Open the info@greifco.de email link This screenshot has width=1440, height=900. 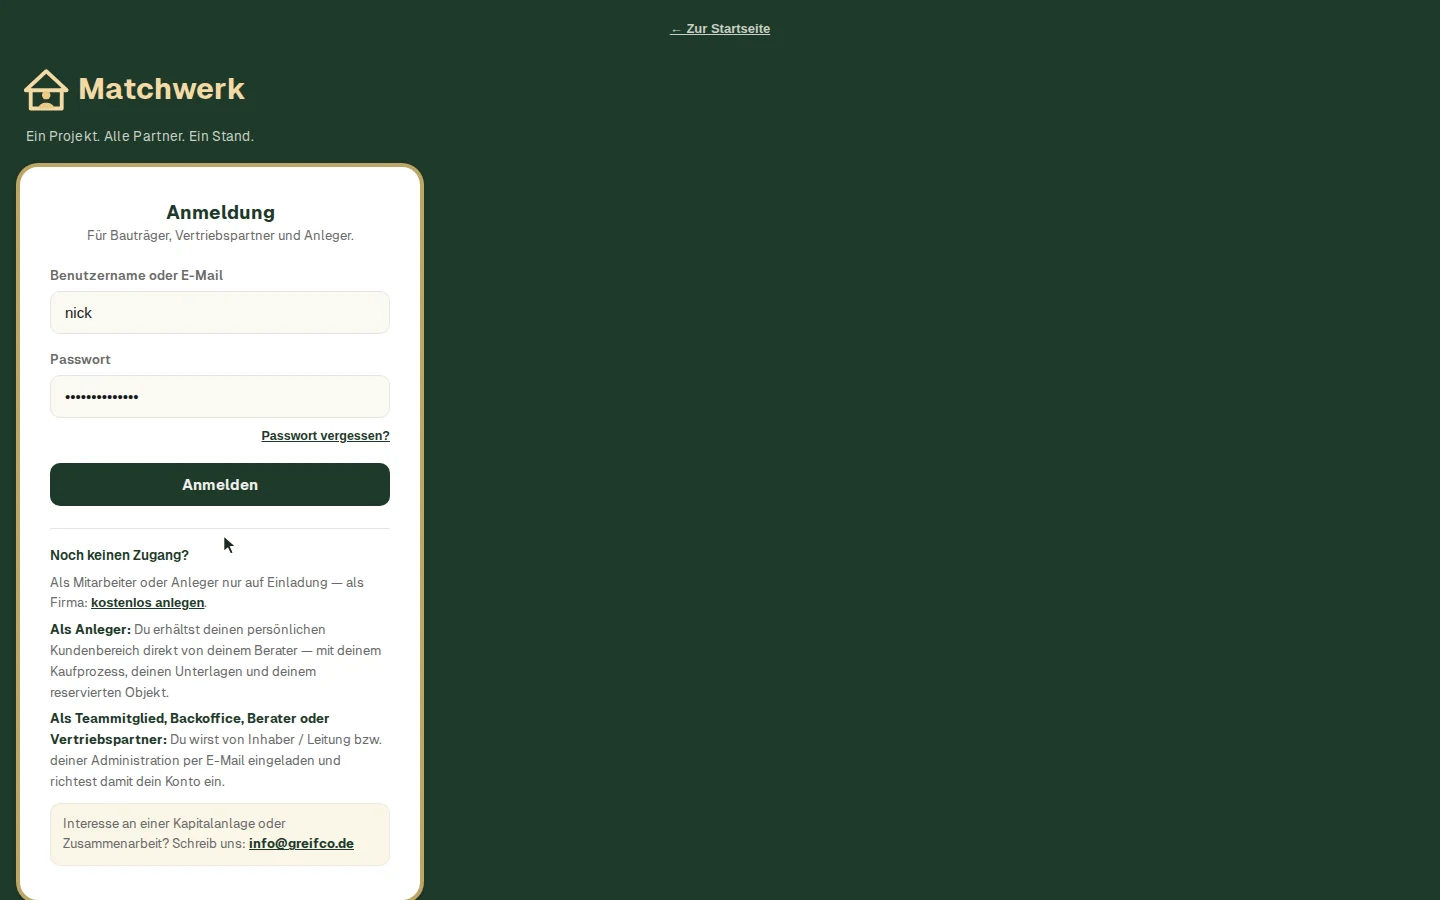click(x=301, y=844)
